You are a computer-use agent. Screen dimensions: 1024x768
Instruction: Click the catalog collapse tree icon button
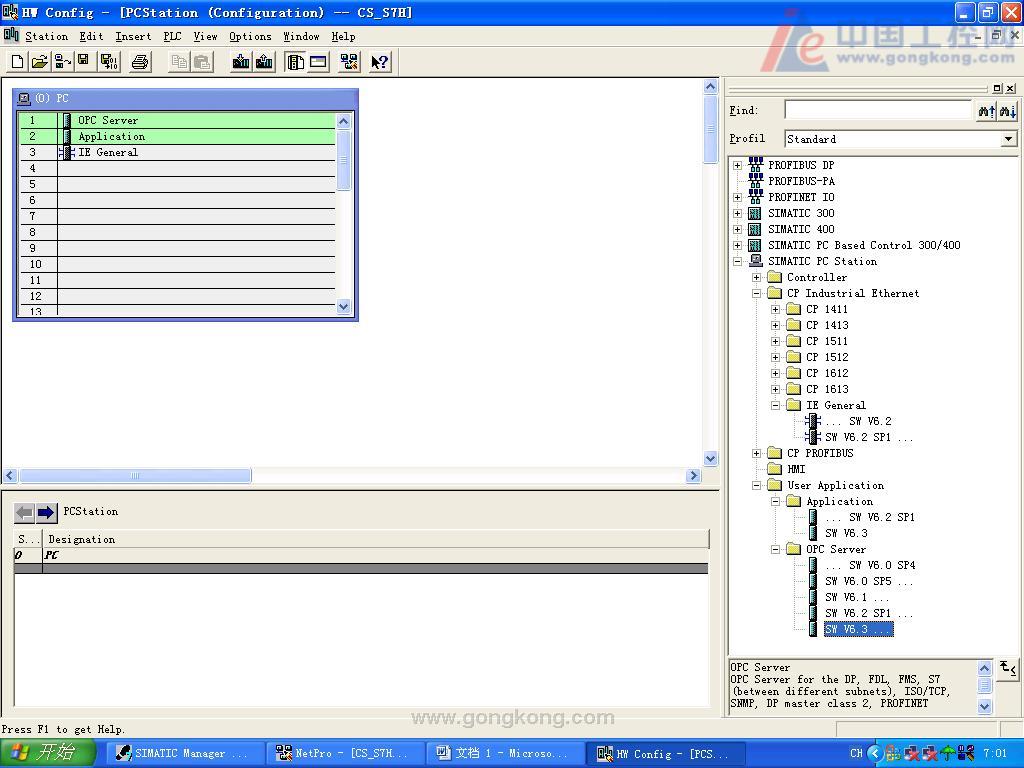coord(1008,669)
